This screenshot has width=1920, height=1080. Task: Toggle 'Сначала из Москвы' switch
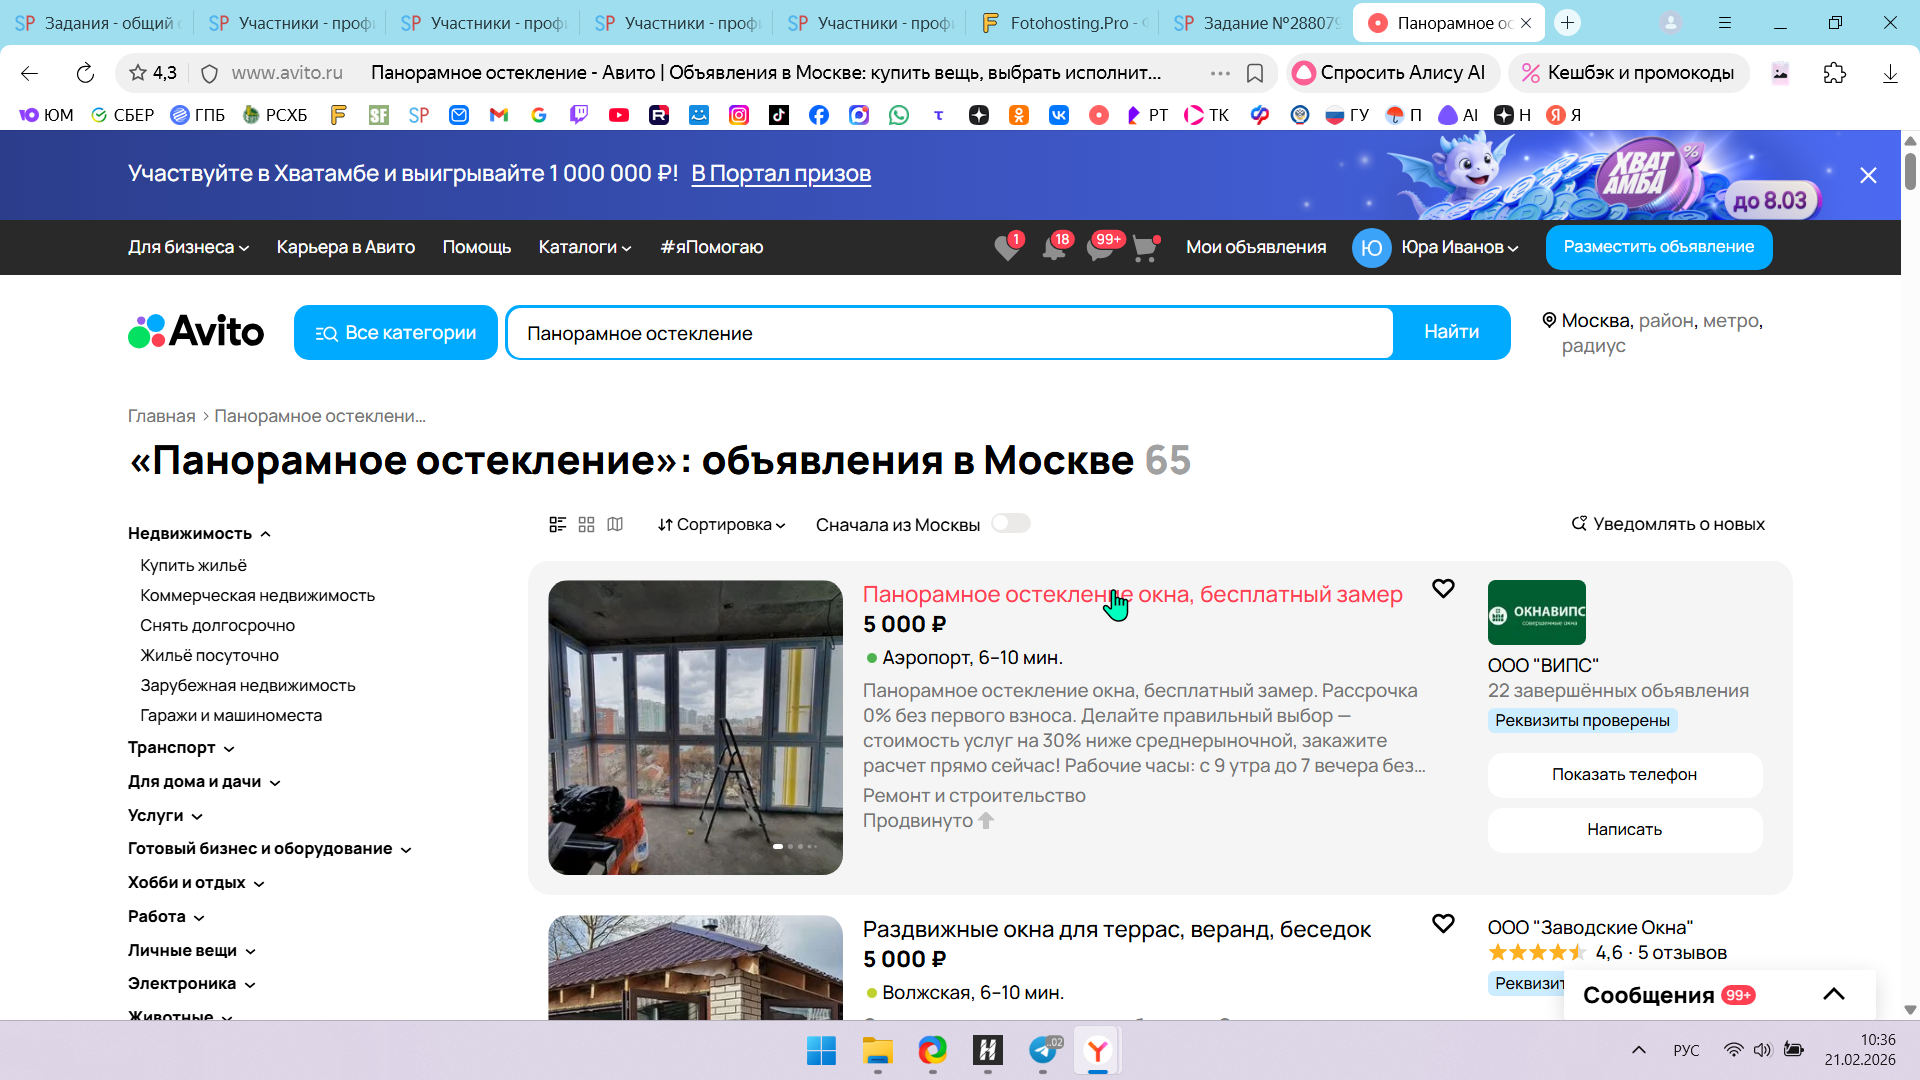1011,524
